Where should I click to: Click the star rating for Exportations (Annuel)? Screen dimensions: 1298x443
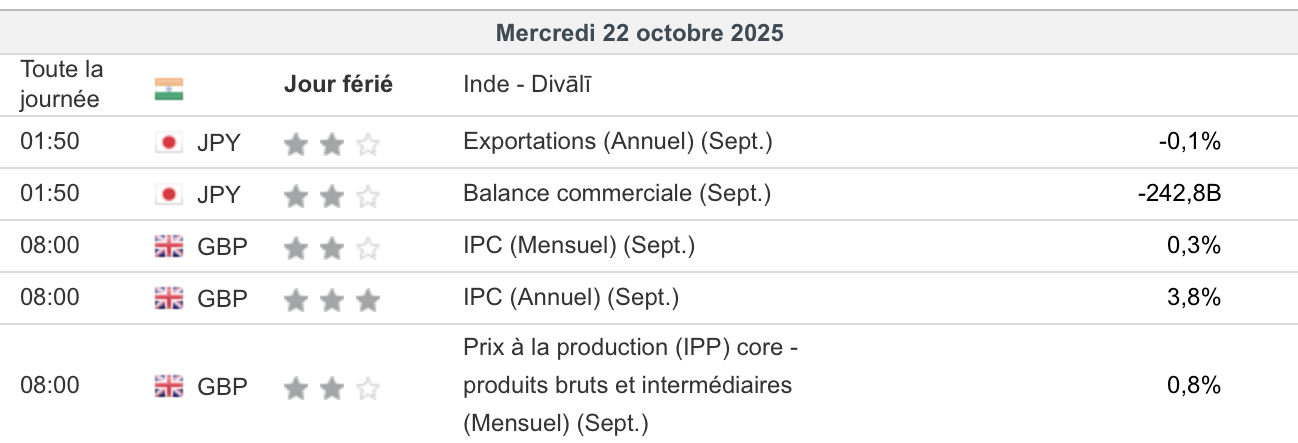[x=332, y=145]
